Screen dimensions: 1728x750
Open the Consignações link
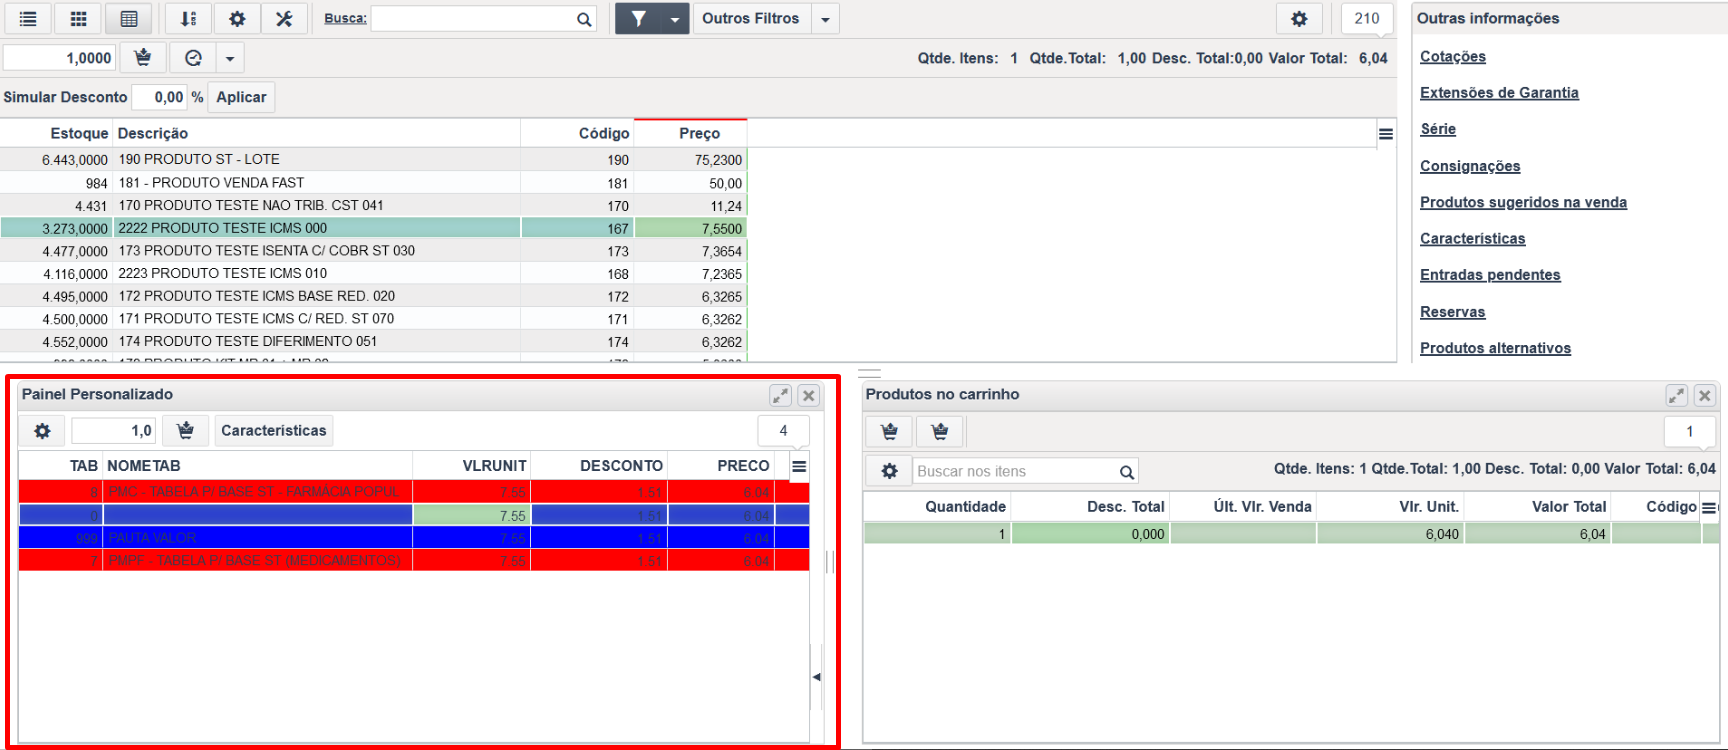1470,166
